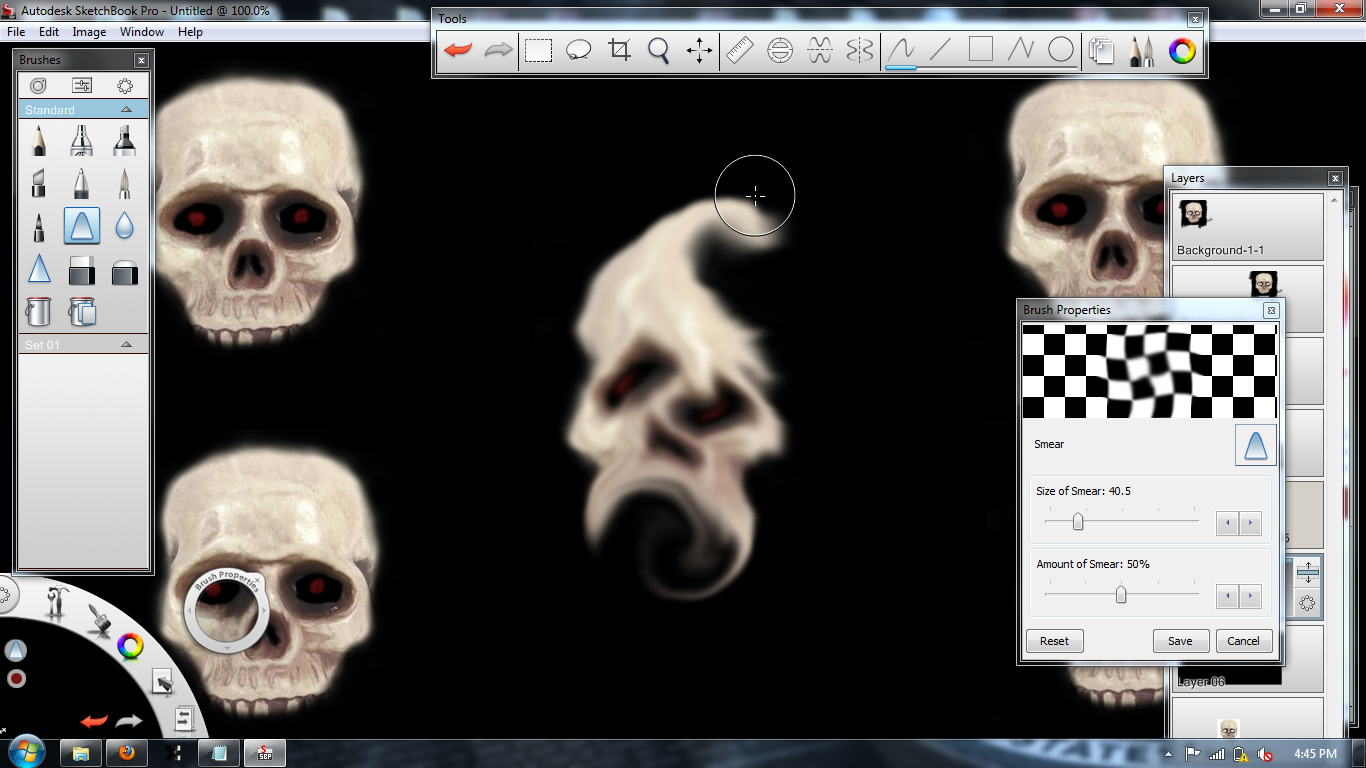Click the Size of Smear slider handle
The height and width of the screenshot is (768, 1366).
click(1078, 521)
